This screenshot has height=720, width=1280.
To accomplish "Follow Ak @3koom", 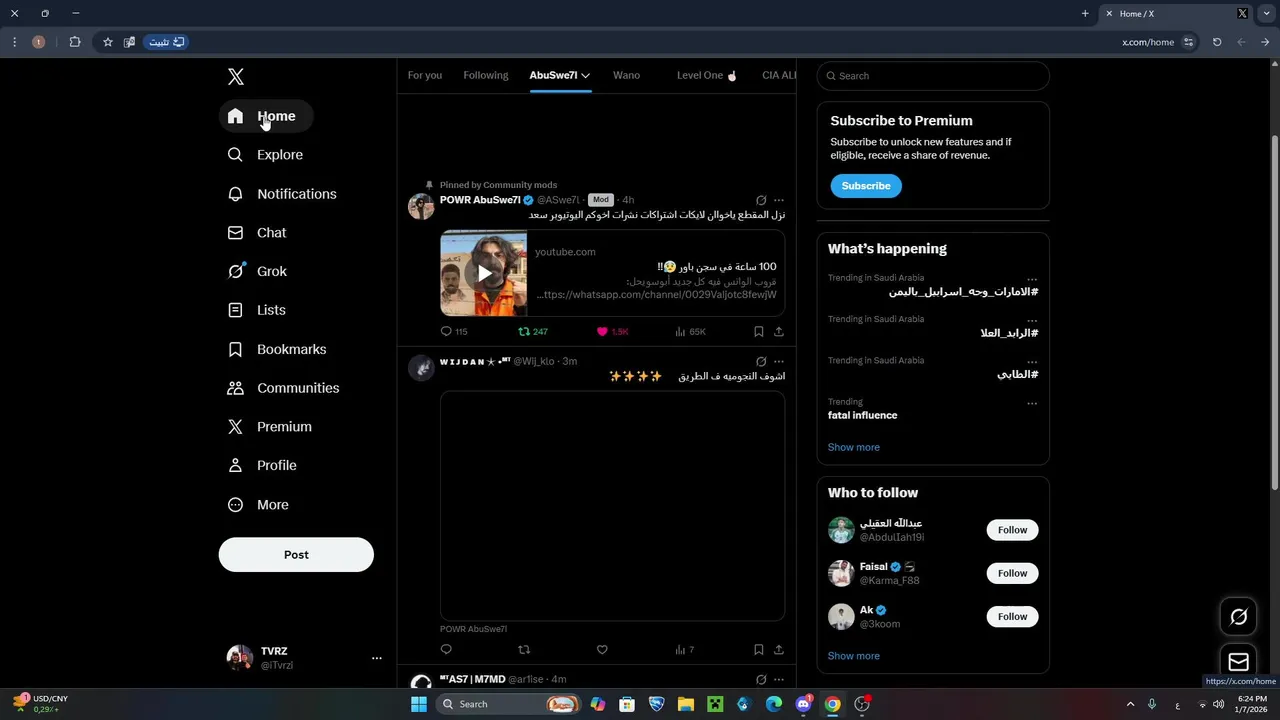I will click(1012, 617).
